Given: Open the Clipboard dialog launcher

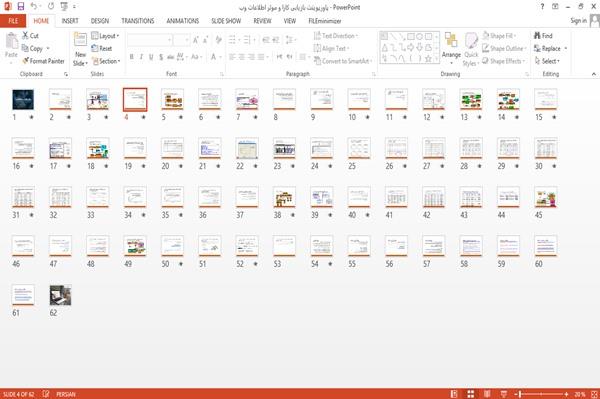Looking at the screenshot, I should 66,74.
